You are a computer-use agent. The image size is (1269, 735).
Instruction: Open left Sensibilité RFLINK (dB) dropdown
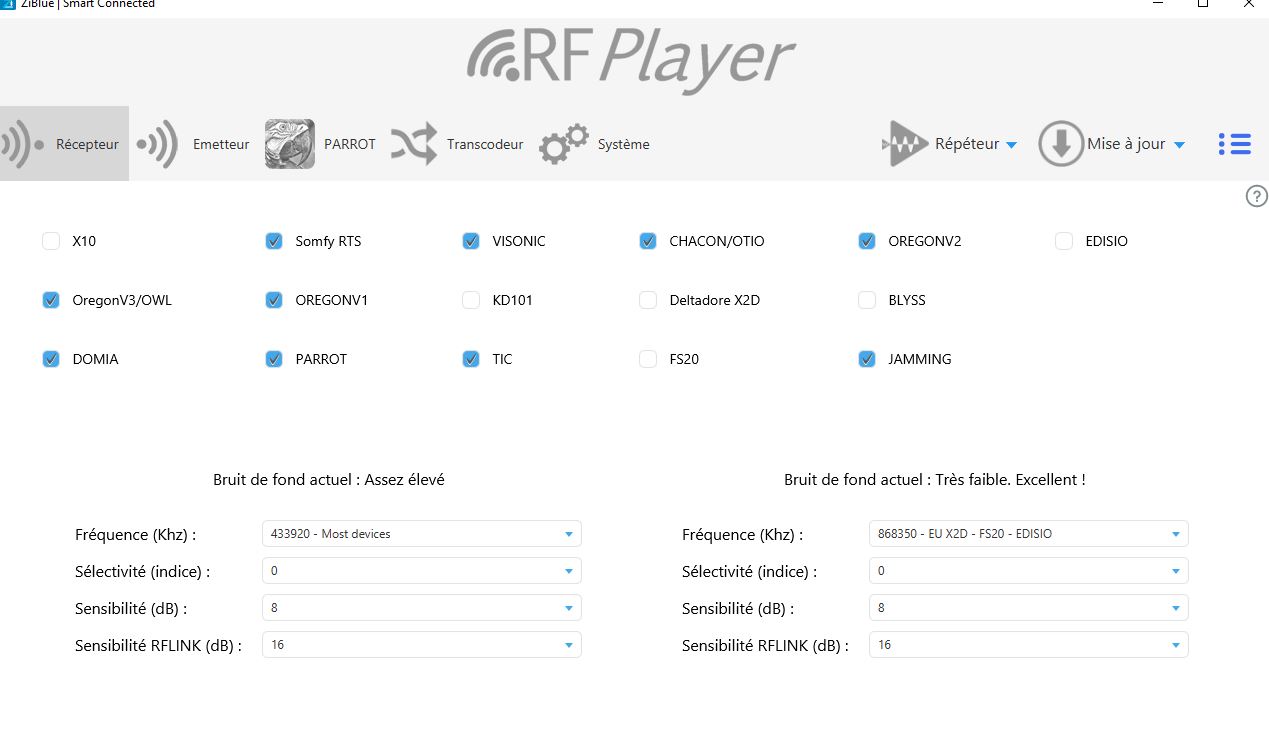[x=421, y=645]
